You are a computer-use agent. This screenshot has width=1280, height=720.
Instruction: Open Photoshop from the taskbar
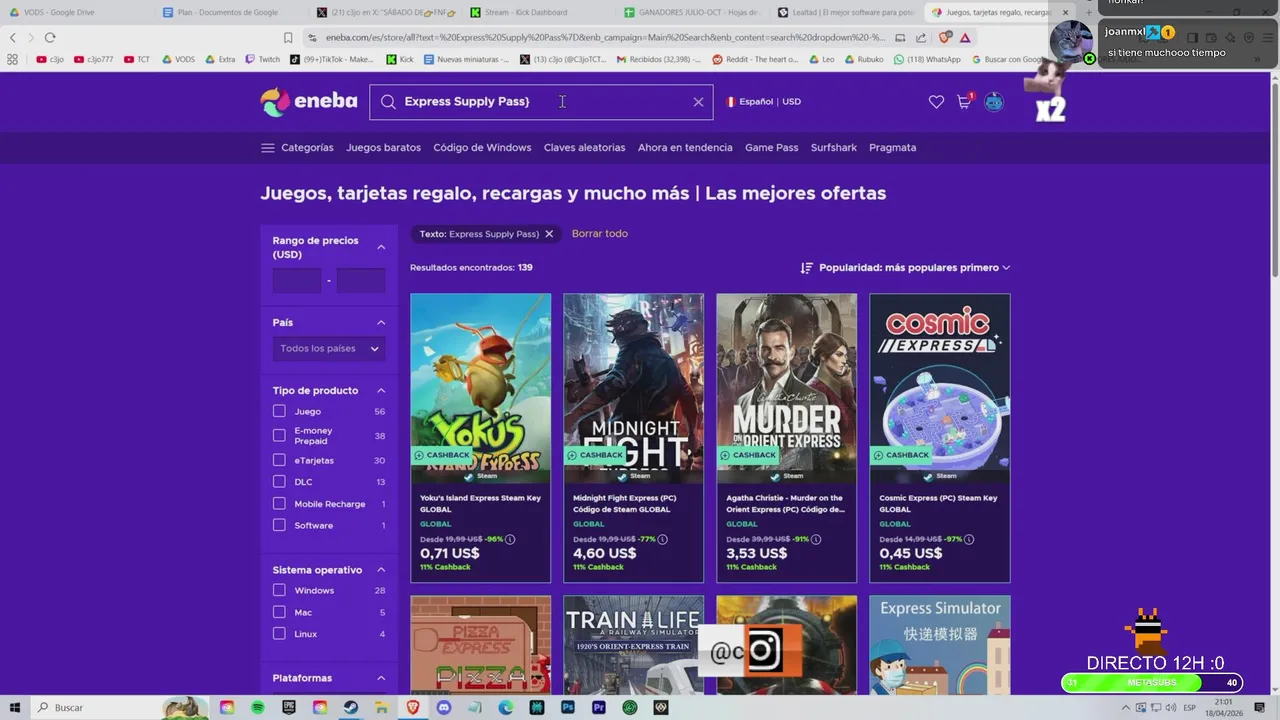pos(568,707)
